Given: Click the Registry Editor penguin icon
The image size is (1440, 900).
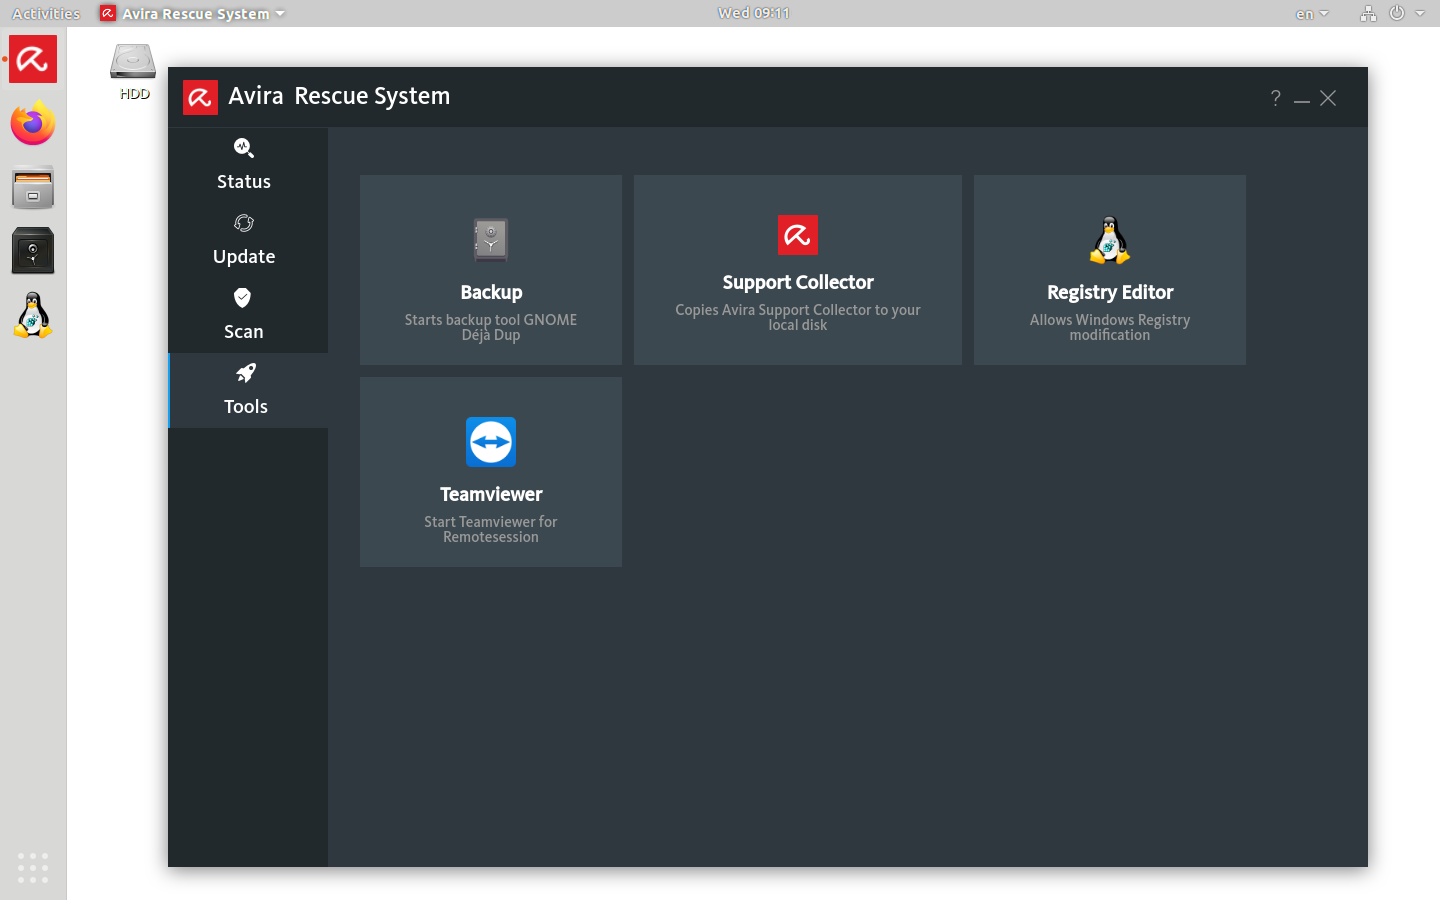Looking at the screenshot, I should [x=1110, y=240].
